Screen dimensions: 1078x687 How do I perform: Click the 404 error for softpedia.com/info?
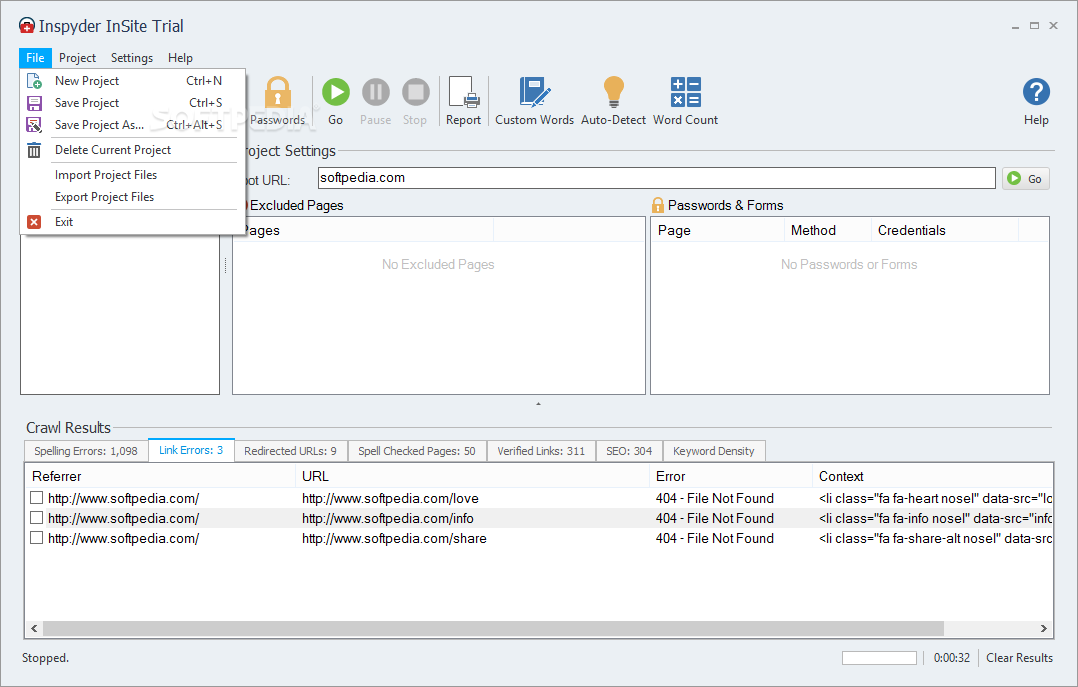[714, 519]
